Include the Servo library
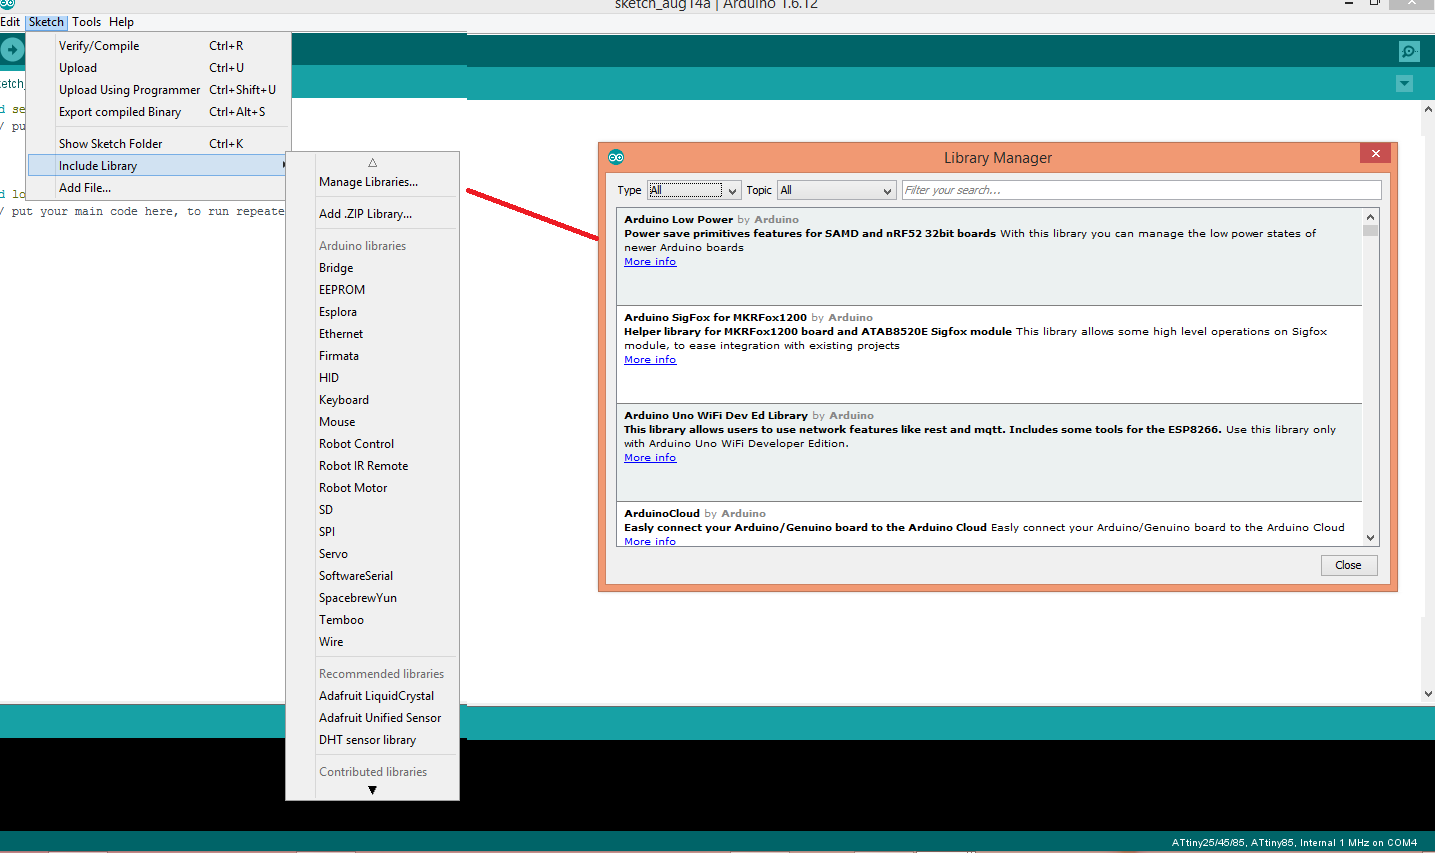1435x853 pixels. pos(372,554)
